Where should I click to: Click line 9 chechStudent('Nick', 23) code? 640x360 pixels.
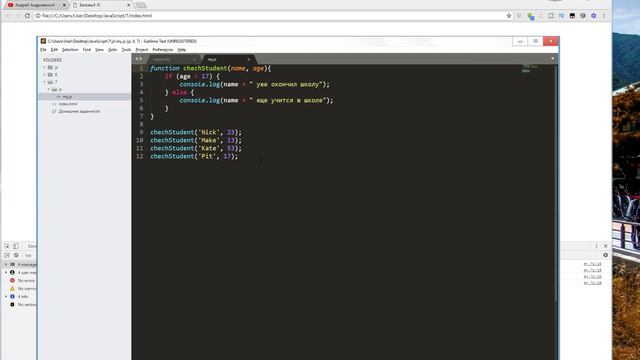pyautogui.click(x=196, y=132)
